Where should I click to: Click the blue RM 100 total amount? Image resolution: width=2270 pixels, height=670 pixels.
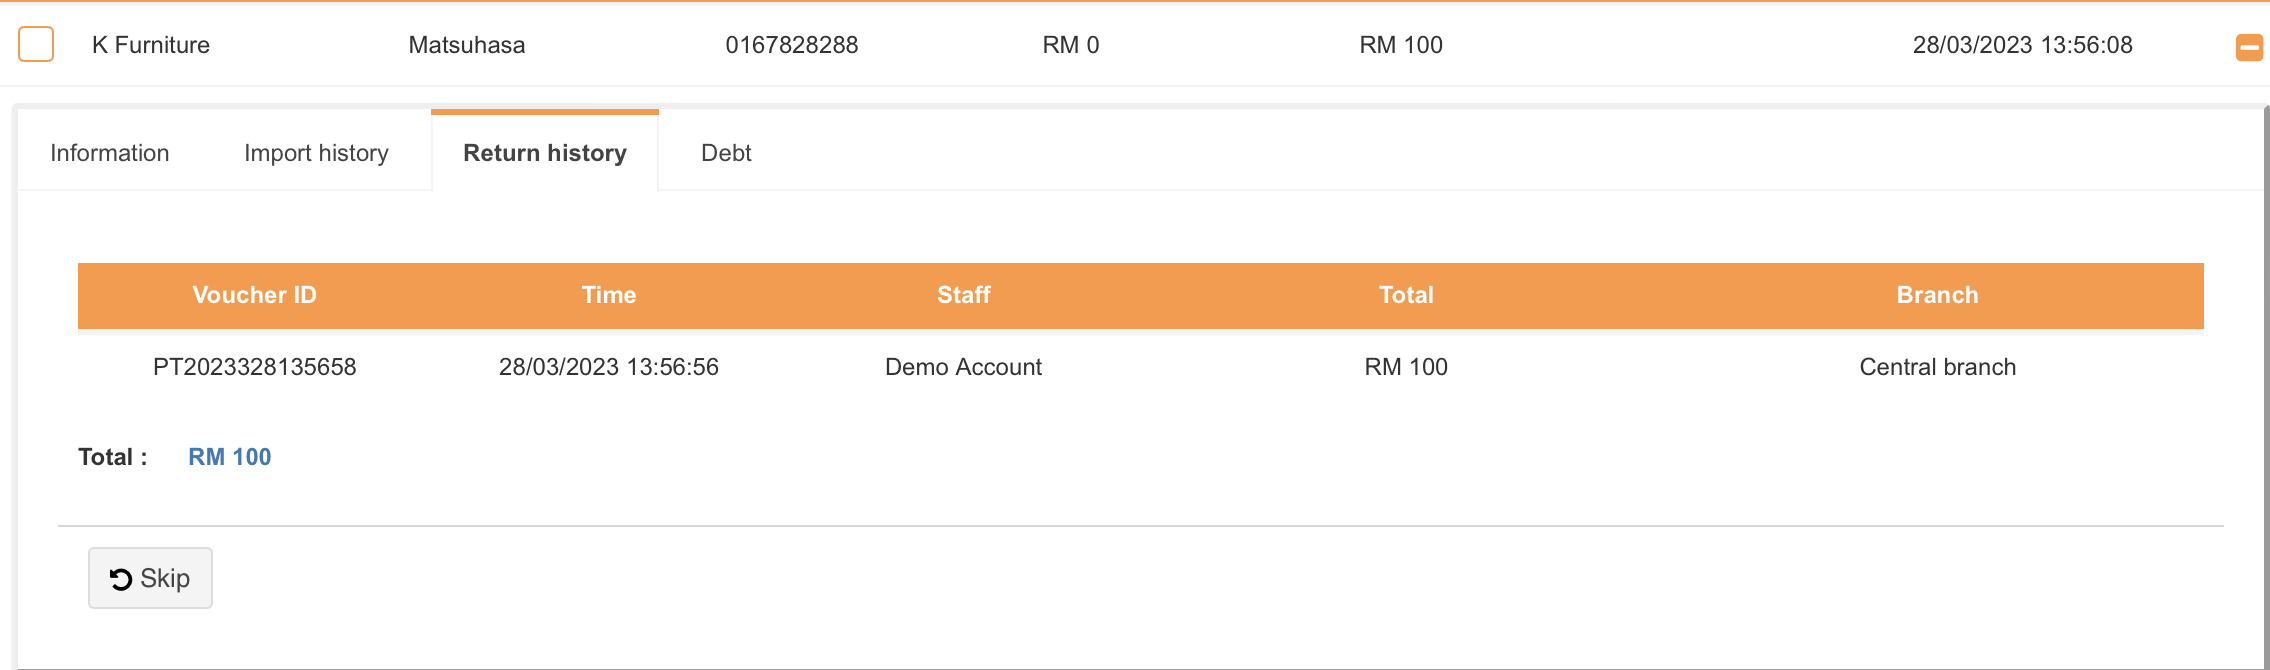(230, 457)
